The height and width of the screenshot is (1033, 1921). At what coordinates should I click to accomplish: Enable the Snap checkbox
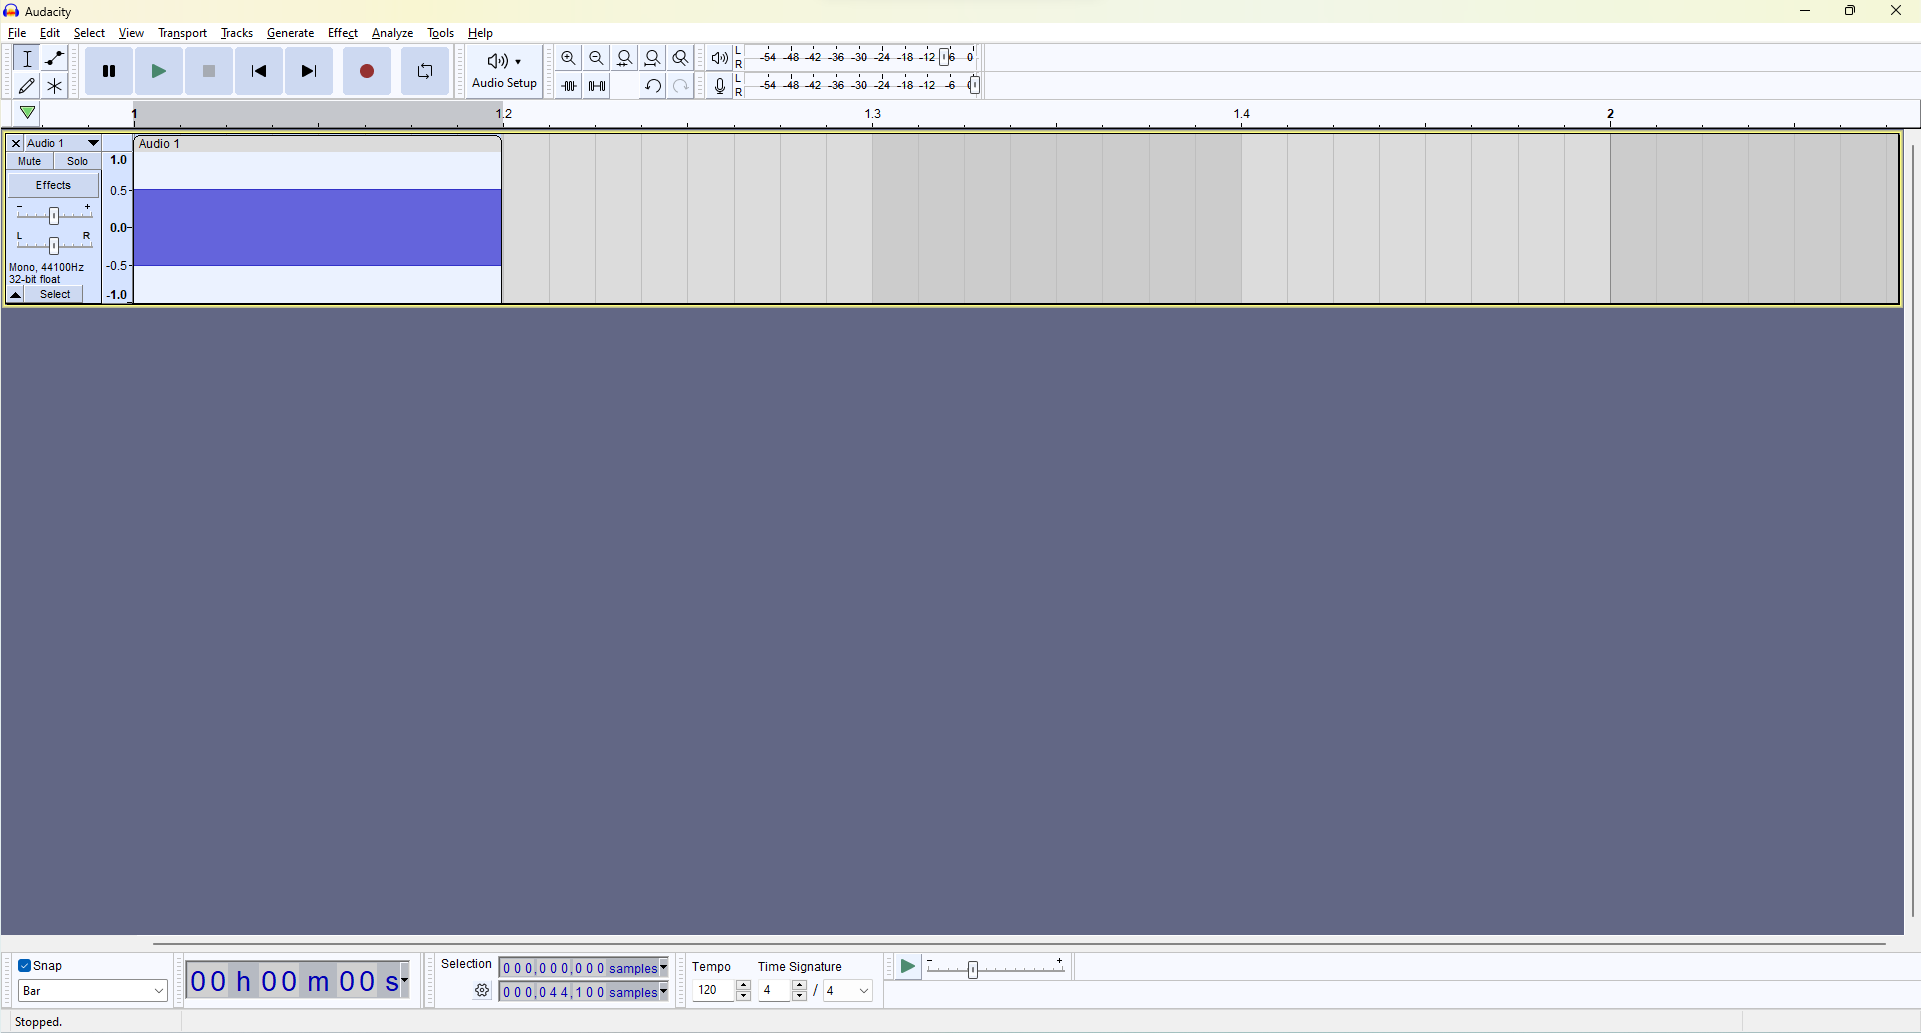[x=25, y=965]
